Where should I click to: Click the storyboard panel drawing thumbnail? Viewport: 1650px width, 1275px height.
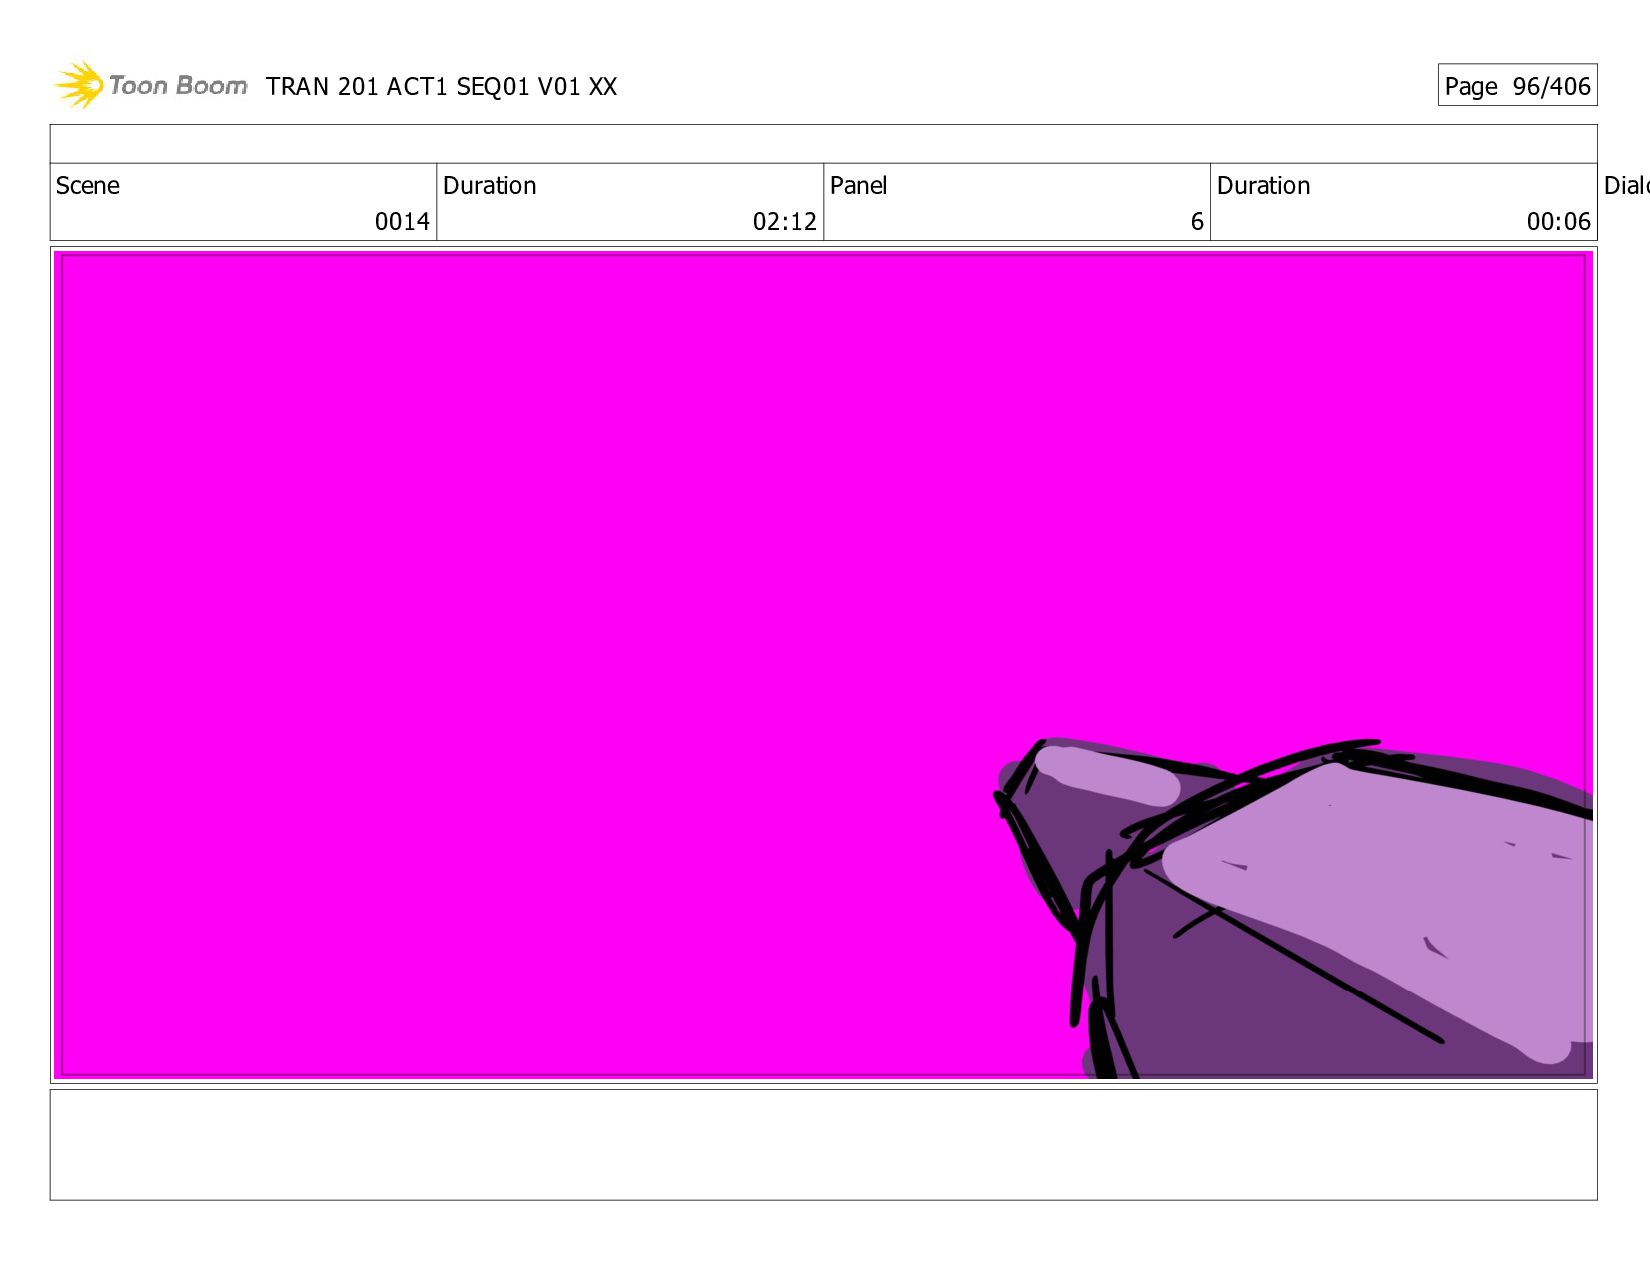coord(824,665)
